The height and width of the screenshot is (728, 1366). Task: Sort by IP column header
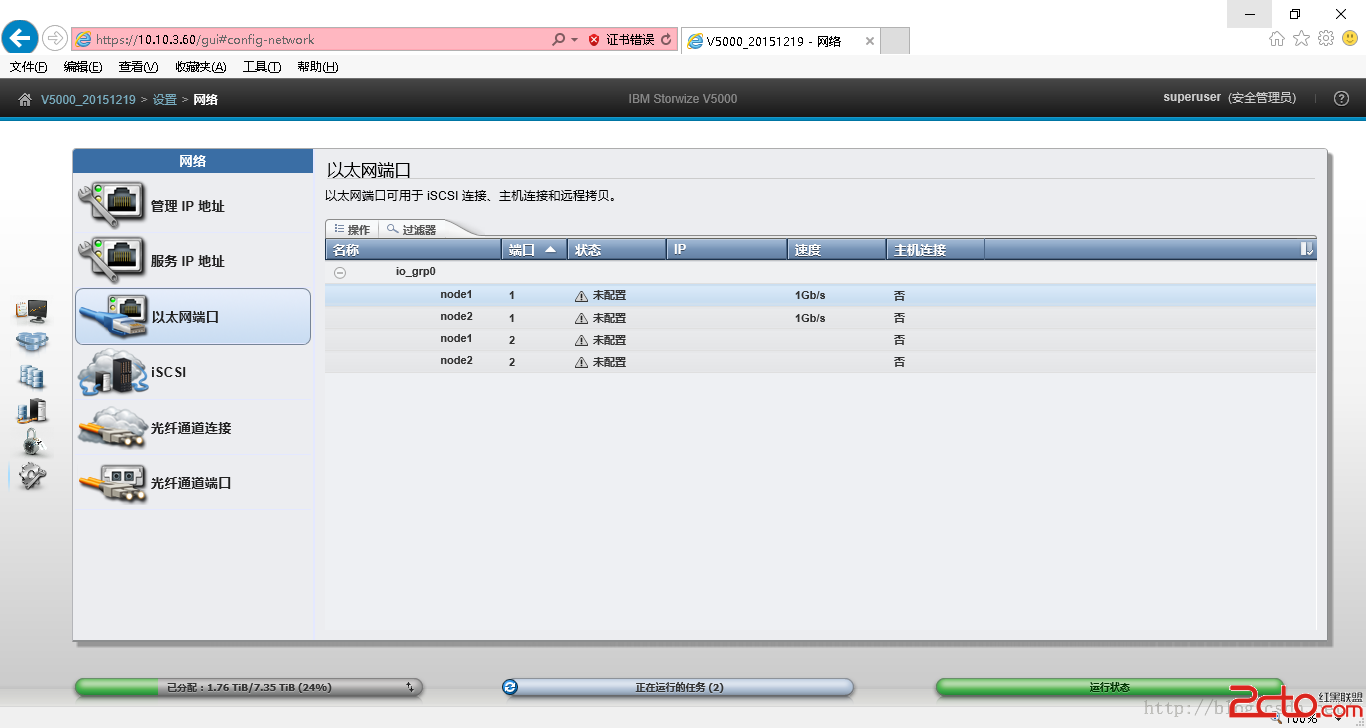(727, 249)
